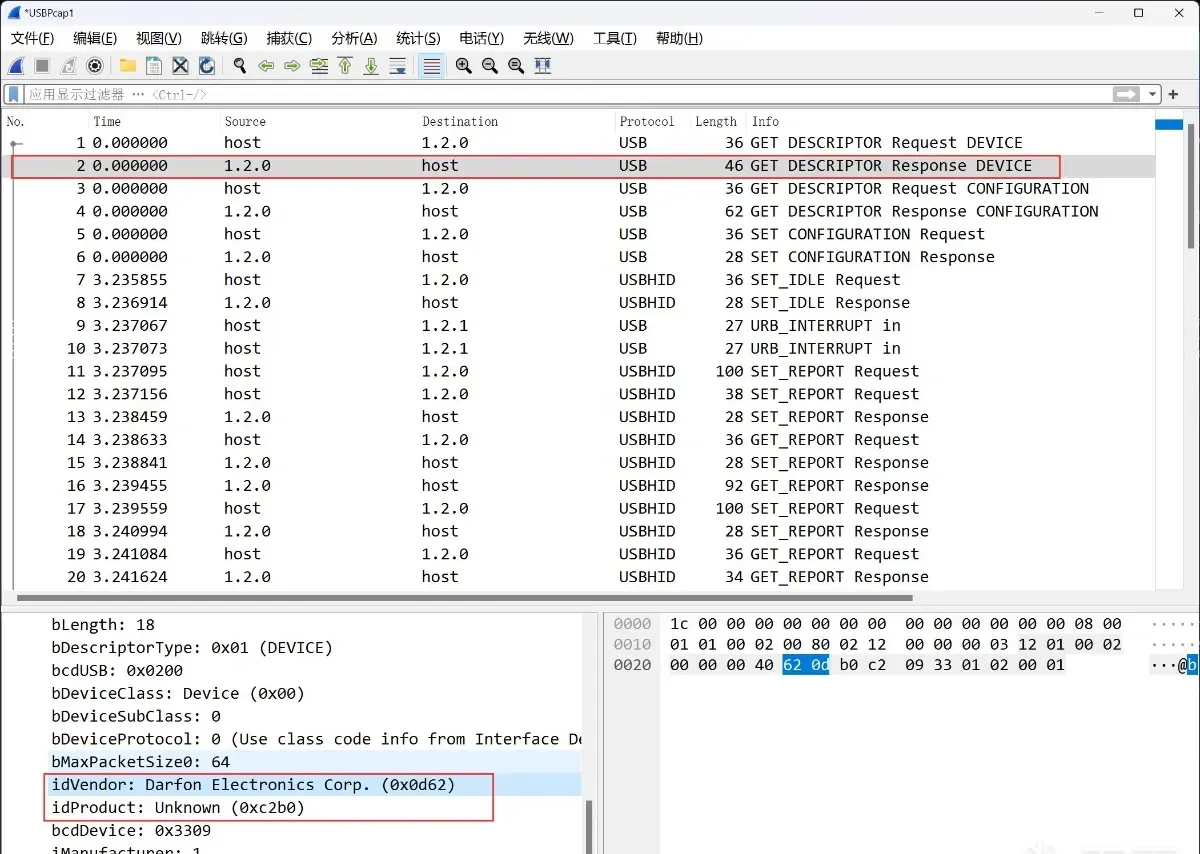
Task: Sort by the No. column header
Action: point(45,121)
